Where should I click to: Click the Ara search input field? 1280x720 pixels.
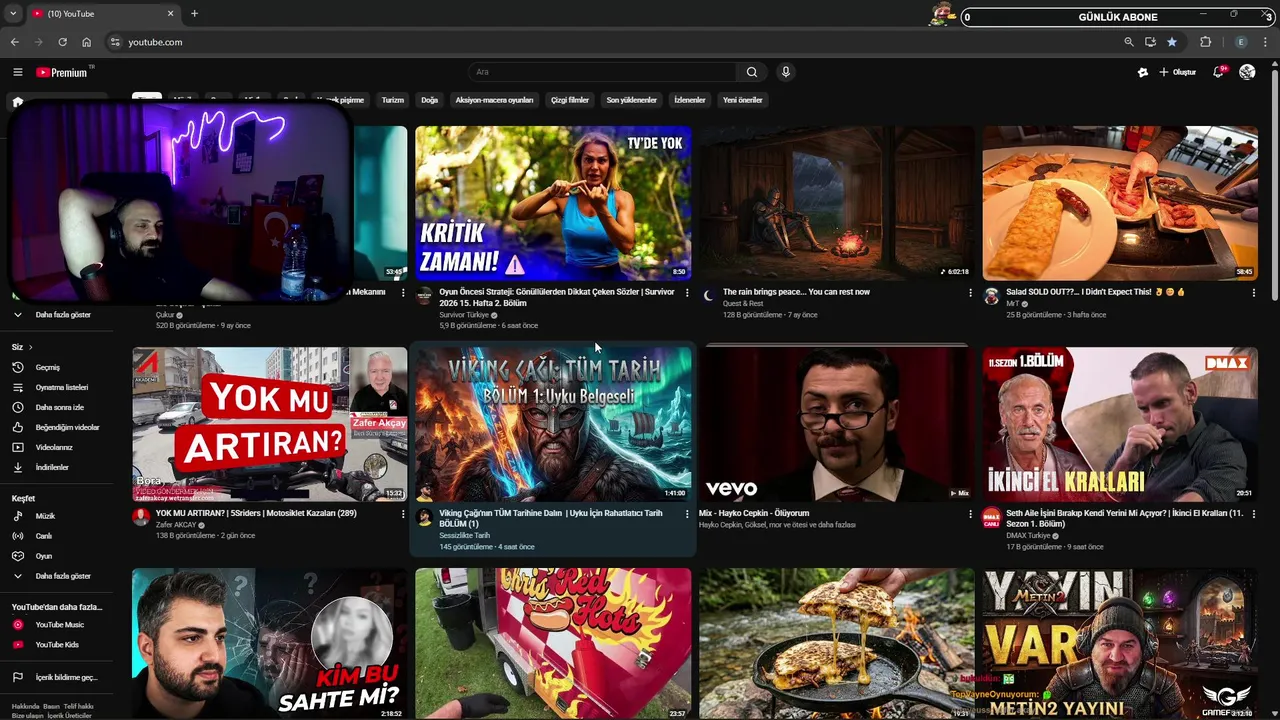[x=603, y=72]
